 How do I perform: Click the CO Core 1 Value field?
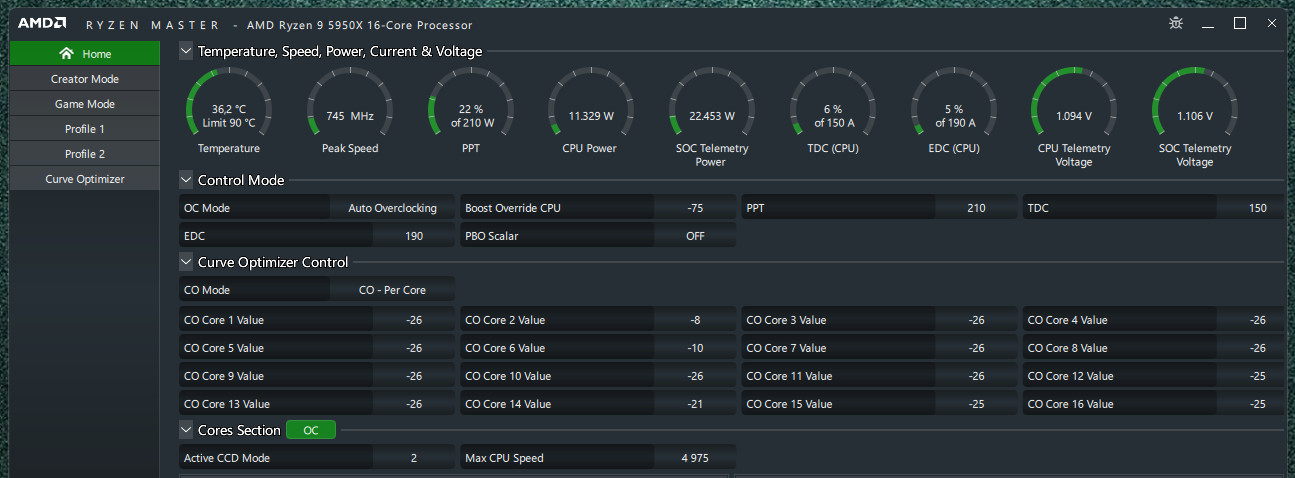tap(317, 320)
